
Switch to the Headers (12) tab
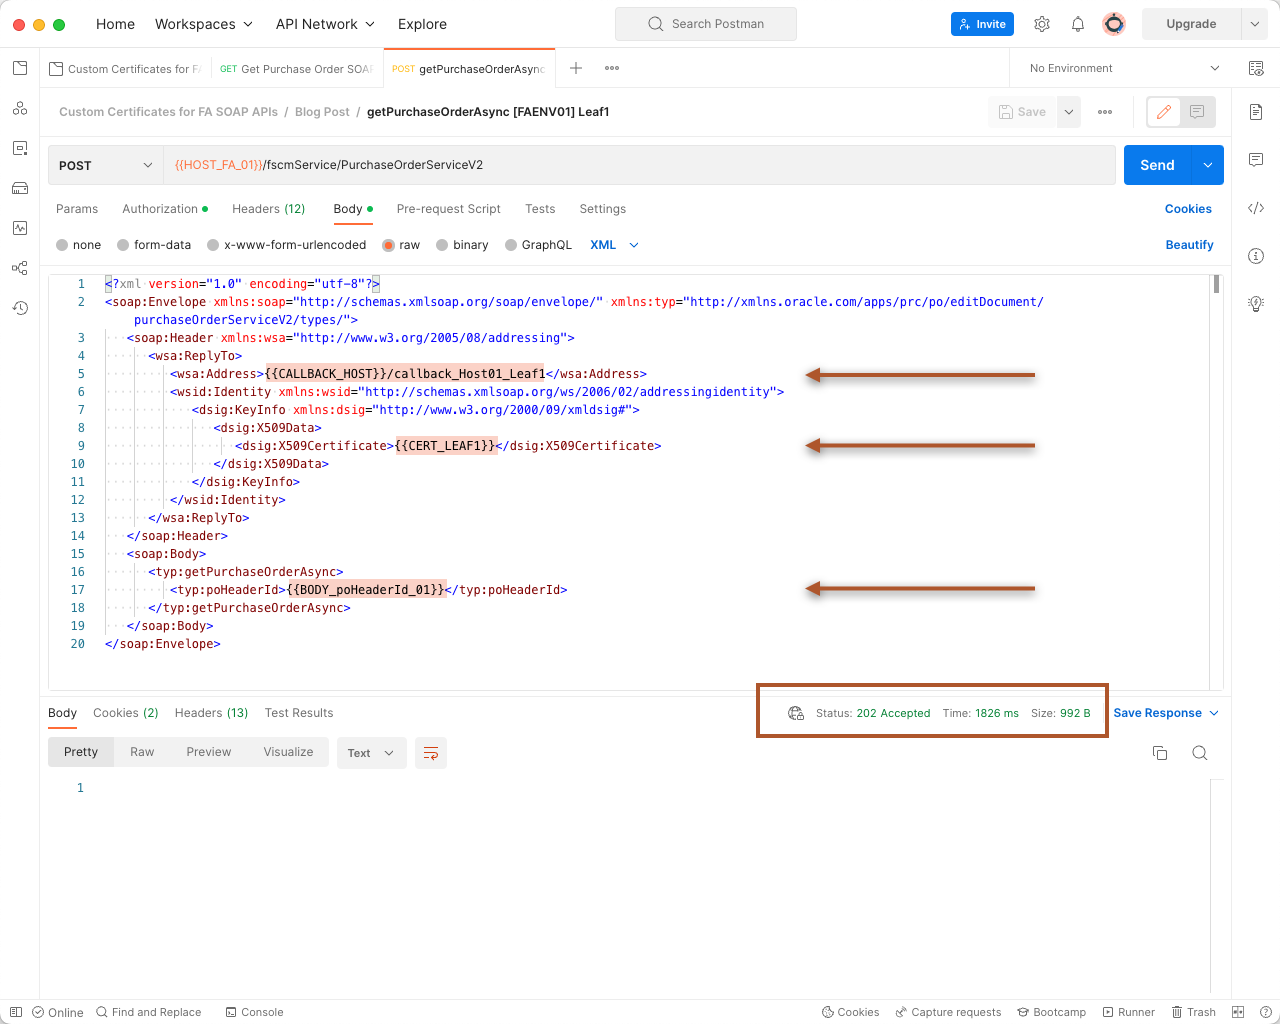point(268,209)
